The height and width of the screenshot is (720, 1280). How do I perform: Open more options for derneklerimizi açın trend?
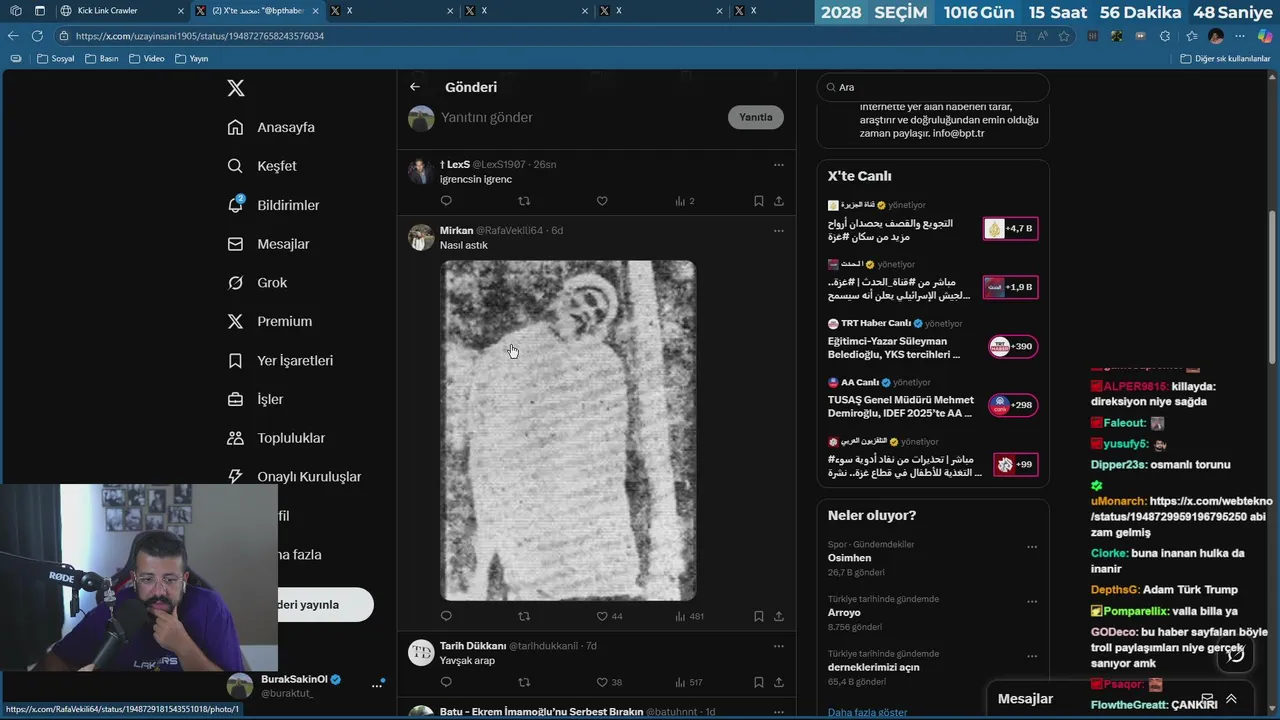point(1032,657)
